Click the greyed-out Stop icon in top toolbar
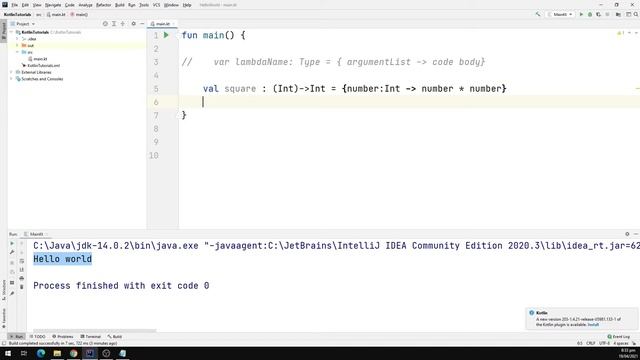Screen dimensions: 640x360 pos(607,14)
